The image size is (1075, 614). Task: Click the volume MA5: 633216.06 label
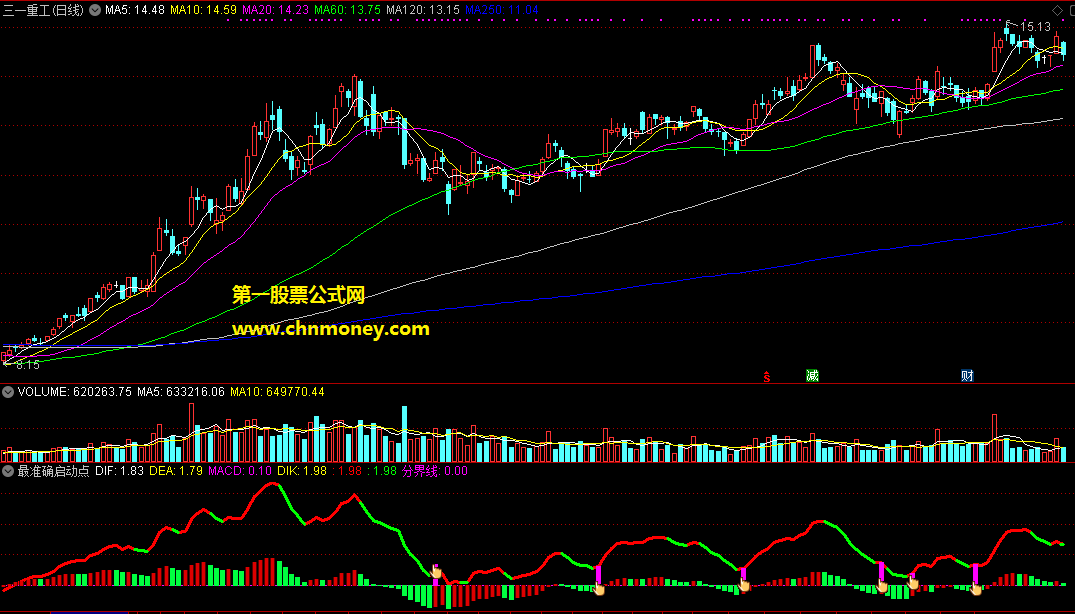181,392
